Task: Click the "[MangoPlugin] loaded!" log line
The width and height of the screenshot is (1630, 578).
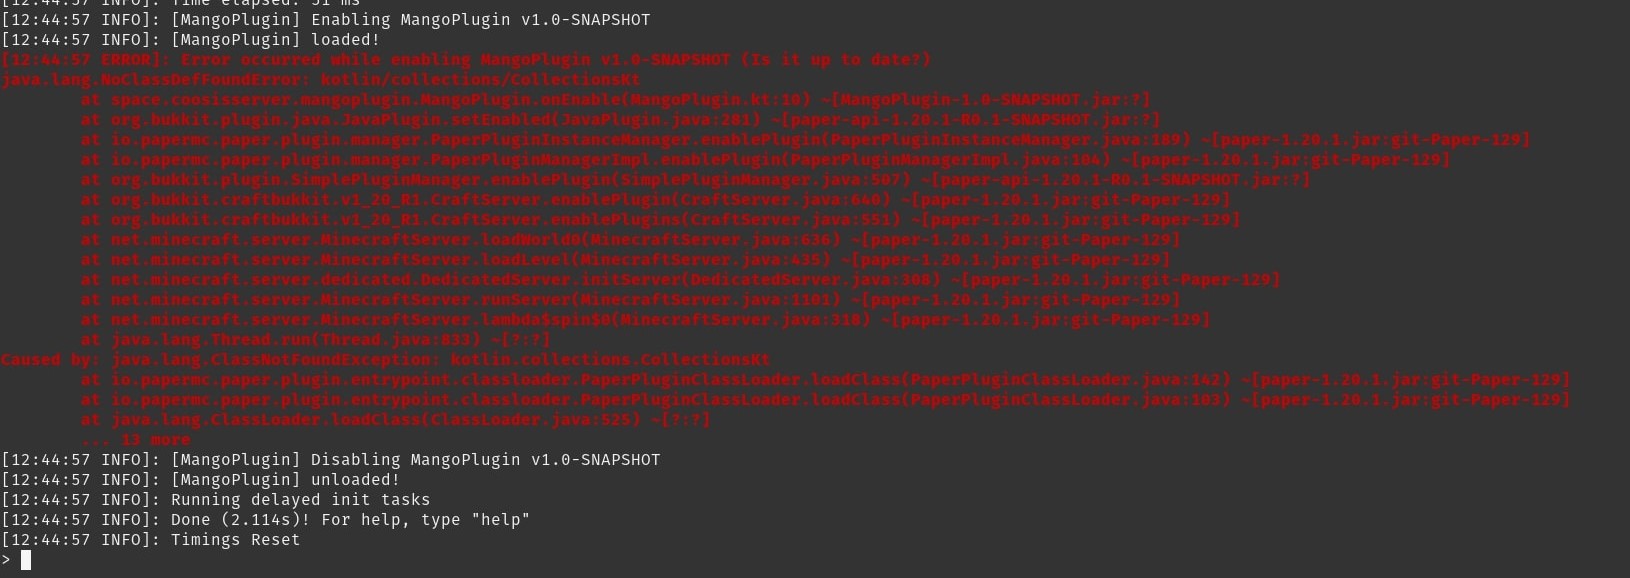Action: click(x=190, y=40)
